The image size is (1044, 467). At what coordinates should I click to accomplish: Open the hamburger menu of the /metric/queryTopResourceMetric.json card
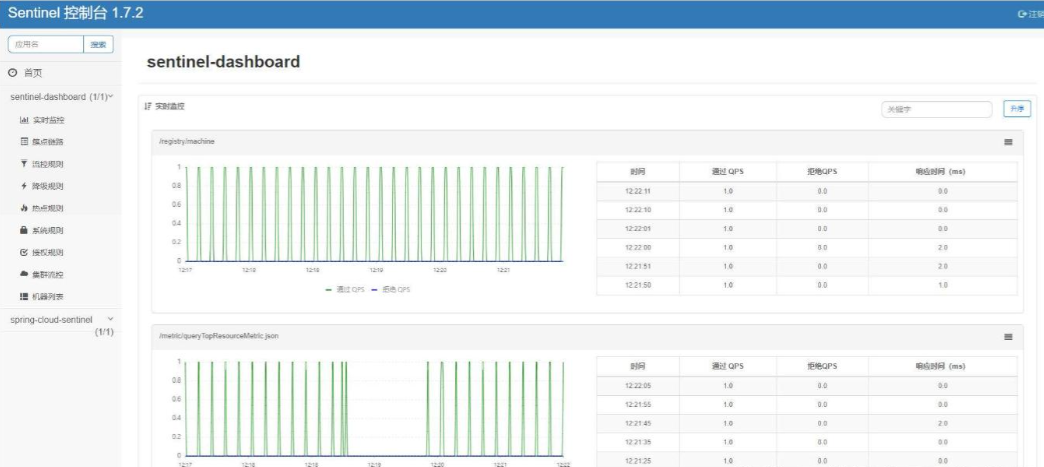tap(1009, 337)
